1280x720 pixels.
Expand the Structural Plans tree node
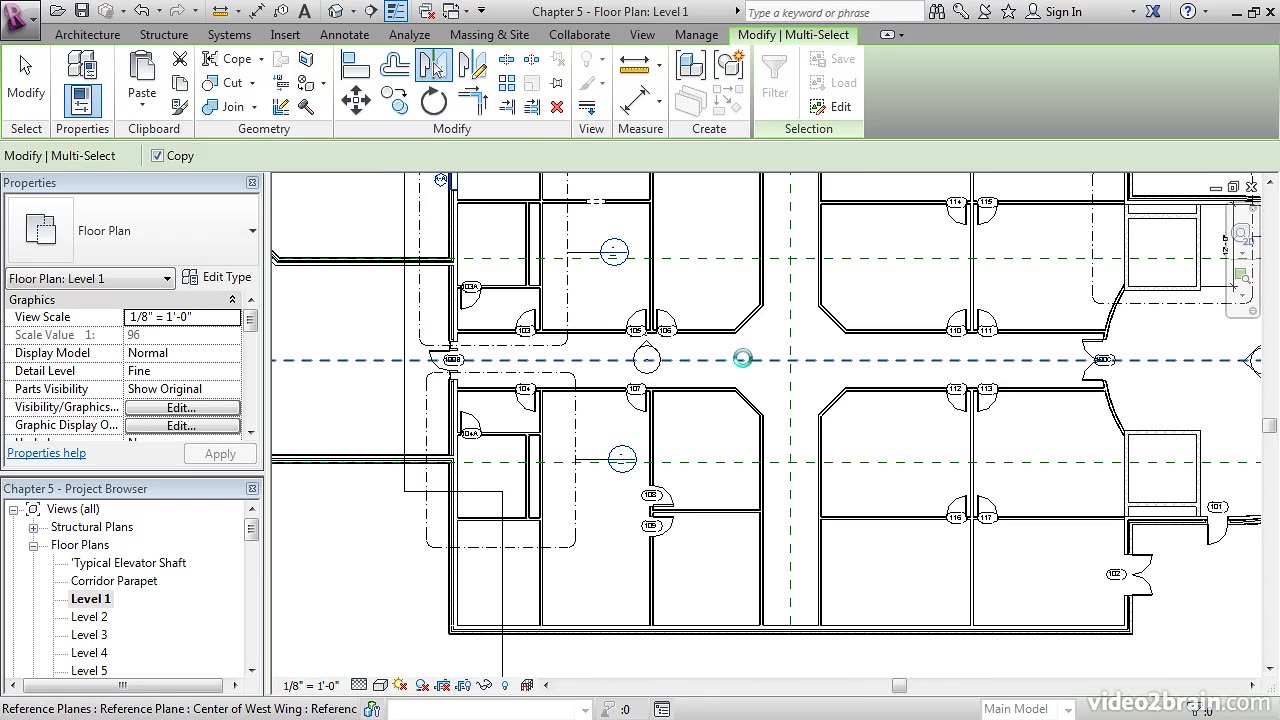click(33, 527)
